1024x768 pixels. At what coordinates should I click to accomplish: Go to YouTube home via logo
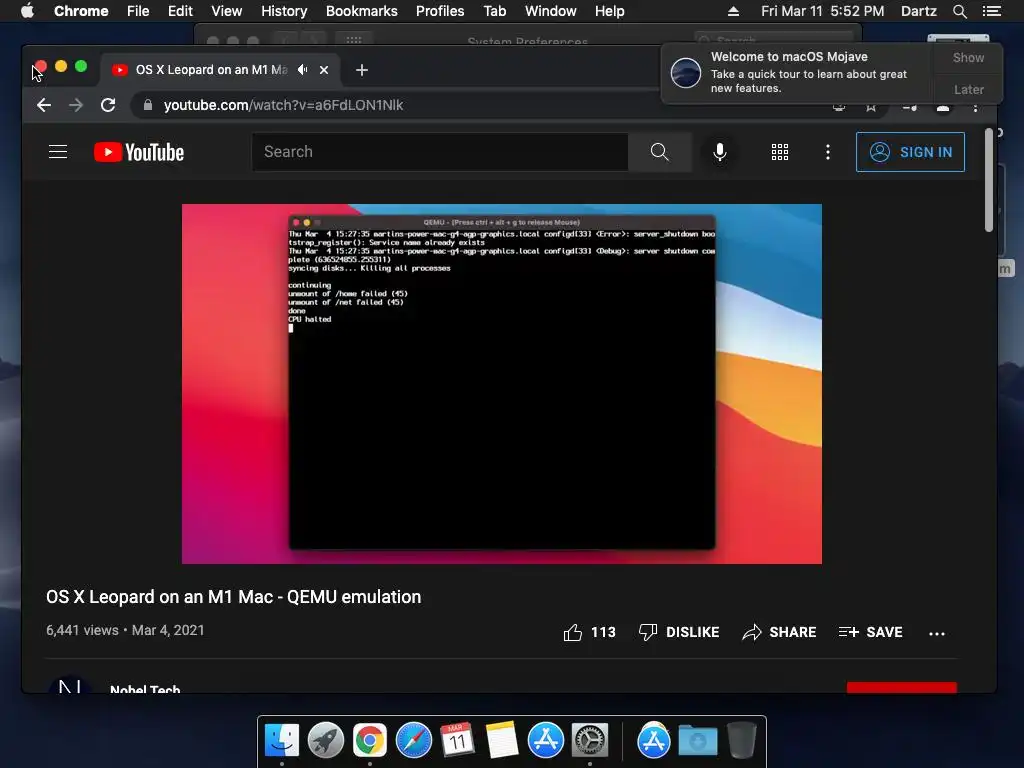(x=139, y=152)
